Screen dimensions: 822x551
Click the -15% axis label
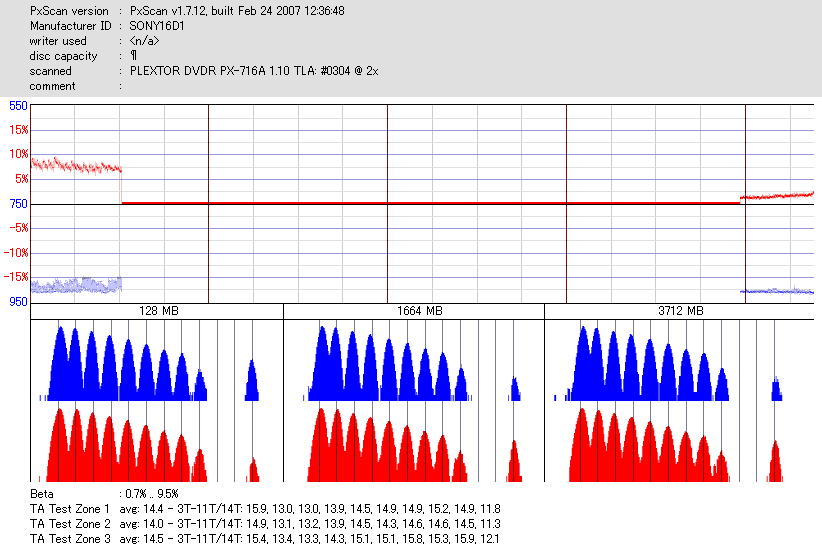[x=16, y=276]
